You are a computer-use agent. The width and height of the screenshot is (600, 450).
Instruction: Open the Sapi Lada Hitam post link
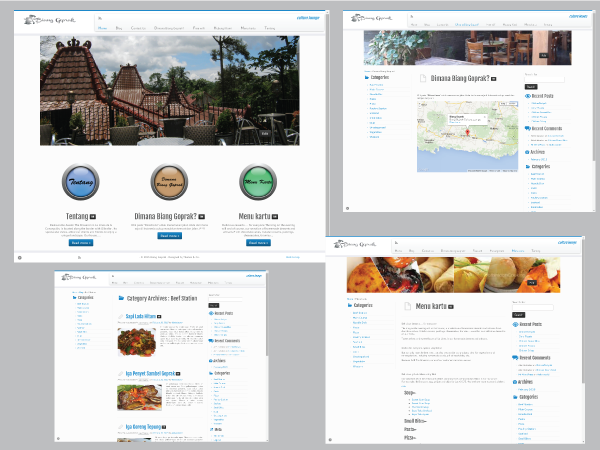(x=140, y=316)
